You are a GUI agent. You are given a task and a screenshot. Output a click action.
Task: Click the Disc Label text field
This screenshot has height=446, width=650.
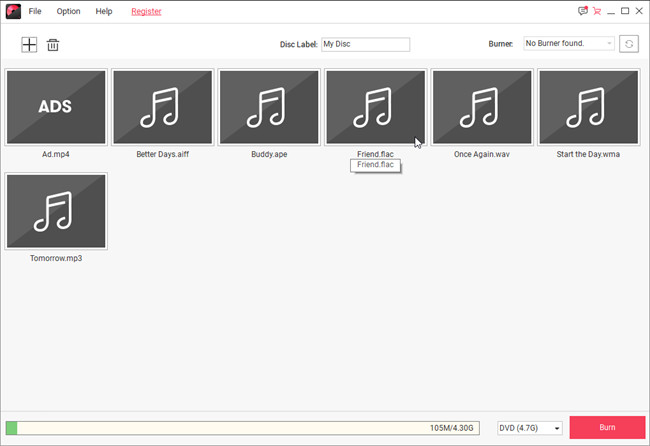click(365, 44)
